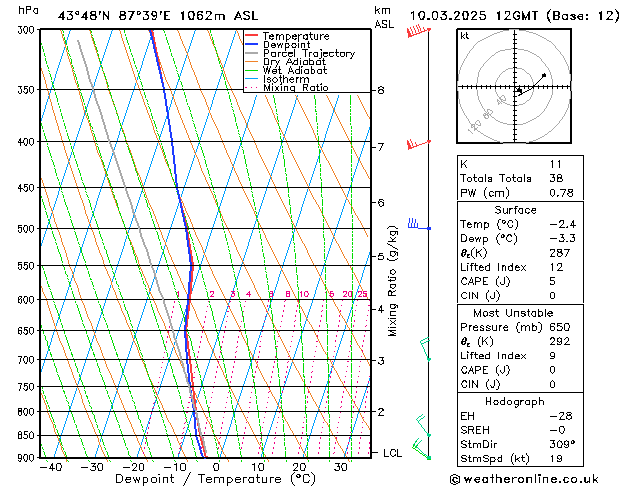Image resolution: width=629 pixels, height=486 pixels.
Task: Click the mixing ratio 10 label
Action: point(304,294)
